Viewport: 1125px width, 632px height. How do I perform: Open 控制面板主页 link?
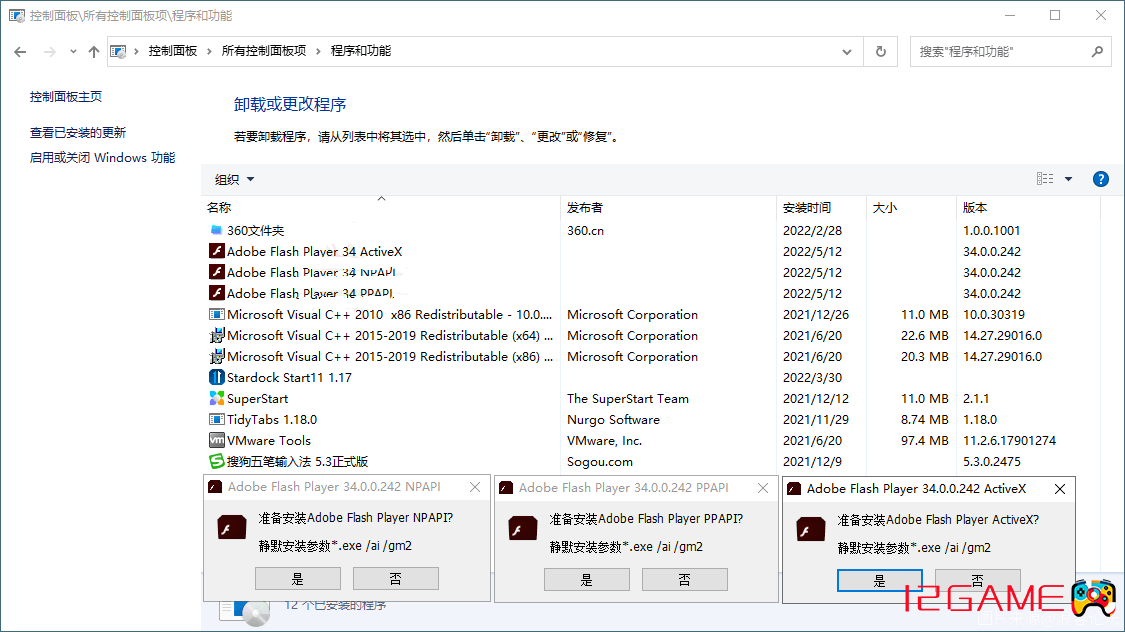(65, 97)
